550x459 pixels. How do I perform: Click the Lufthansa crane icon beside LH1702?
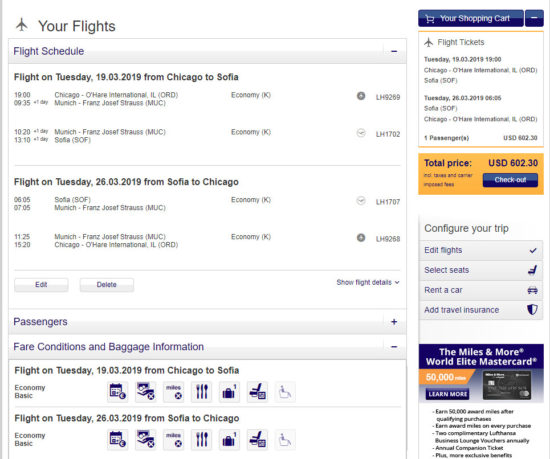[x=361, y=133]
